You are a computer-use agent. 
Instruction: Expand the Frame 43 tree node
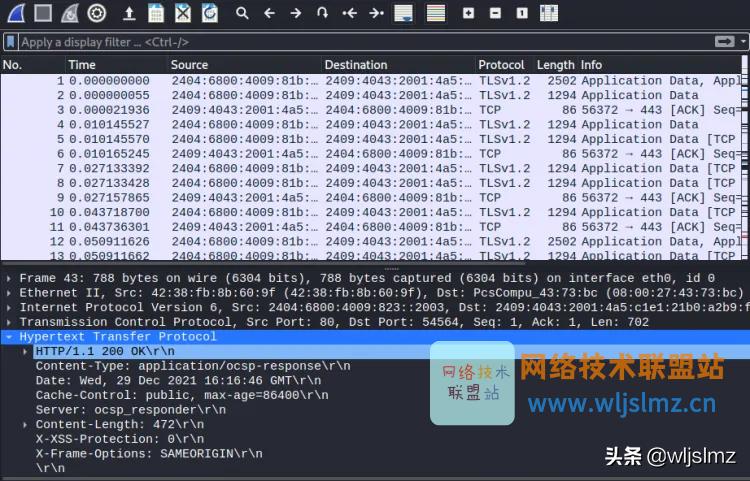point(9,278)
